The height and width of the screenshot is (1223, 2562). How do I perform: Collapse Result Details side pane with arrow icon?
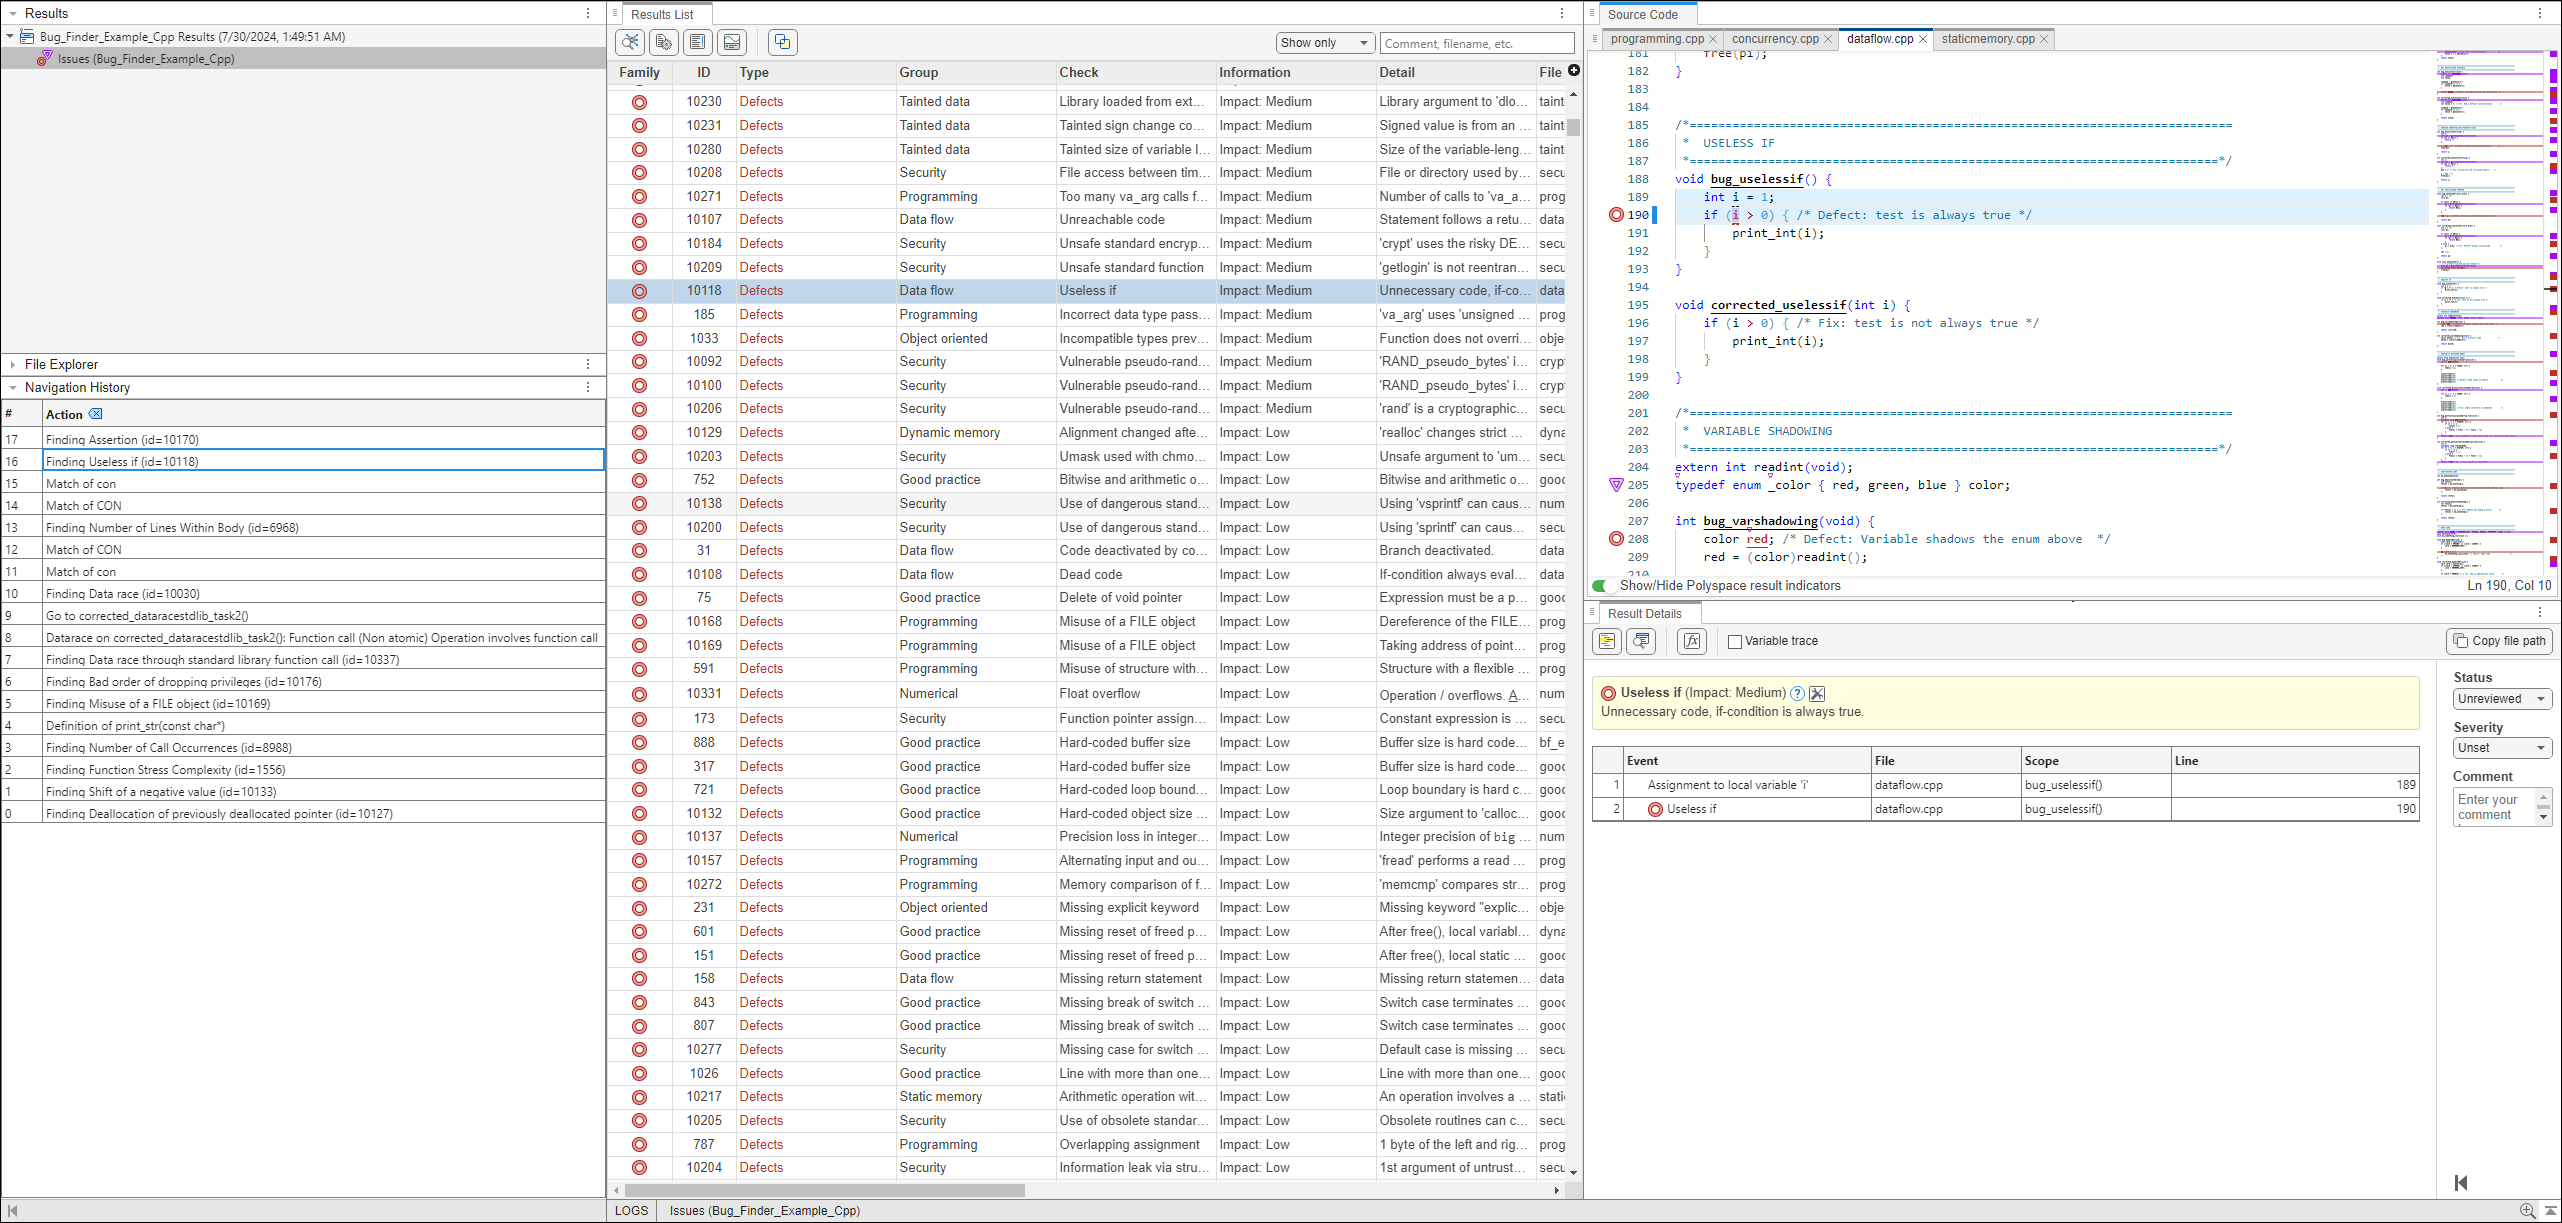pos(2461,1183)
